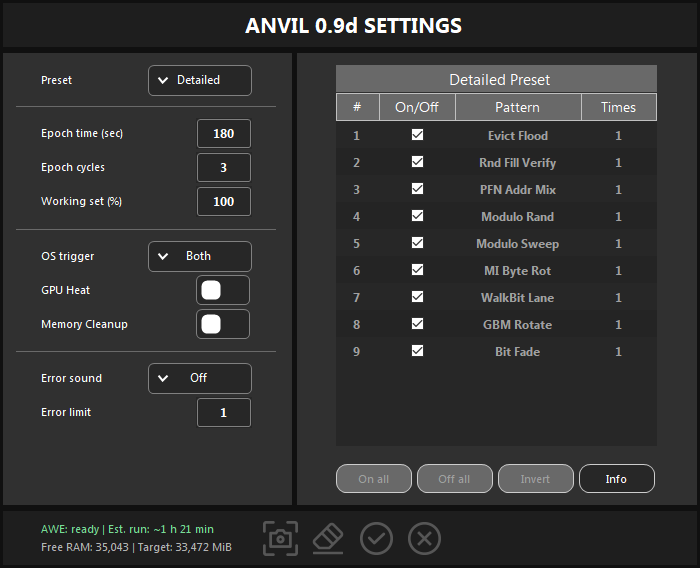700x568 pixels.
Task: Toggle the MI Byte Rot checkbox
Action: [x=417, y=270]
